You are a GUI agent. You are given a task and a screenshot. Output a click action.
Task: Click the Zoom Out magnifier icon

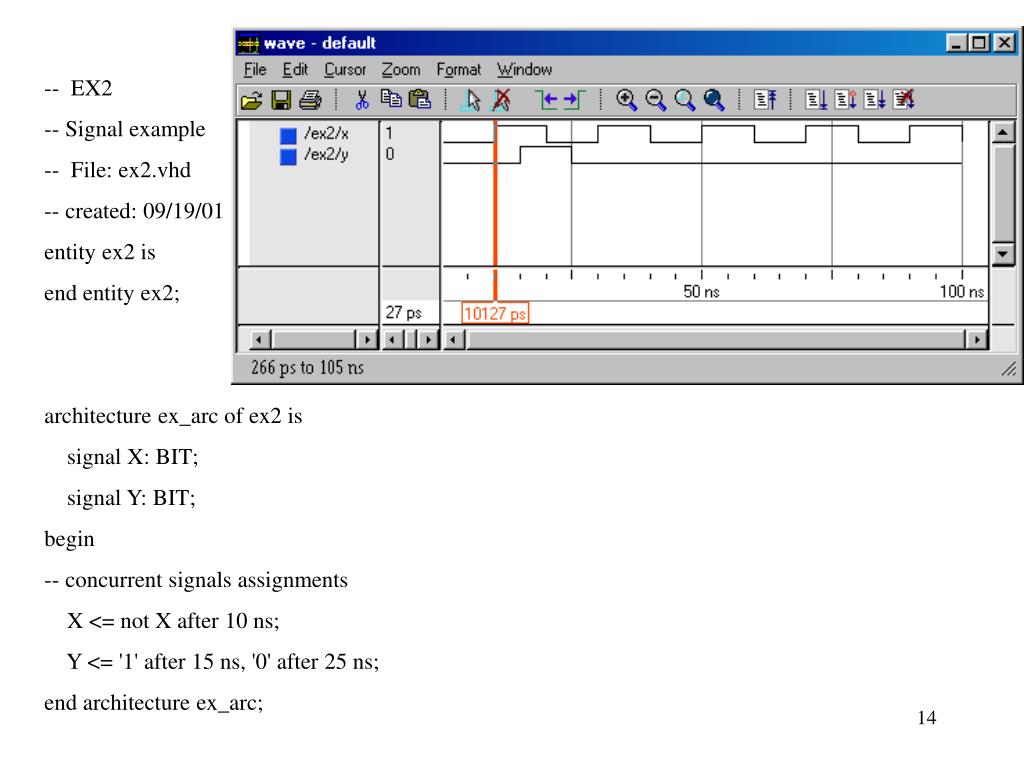click(655, 100)
